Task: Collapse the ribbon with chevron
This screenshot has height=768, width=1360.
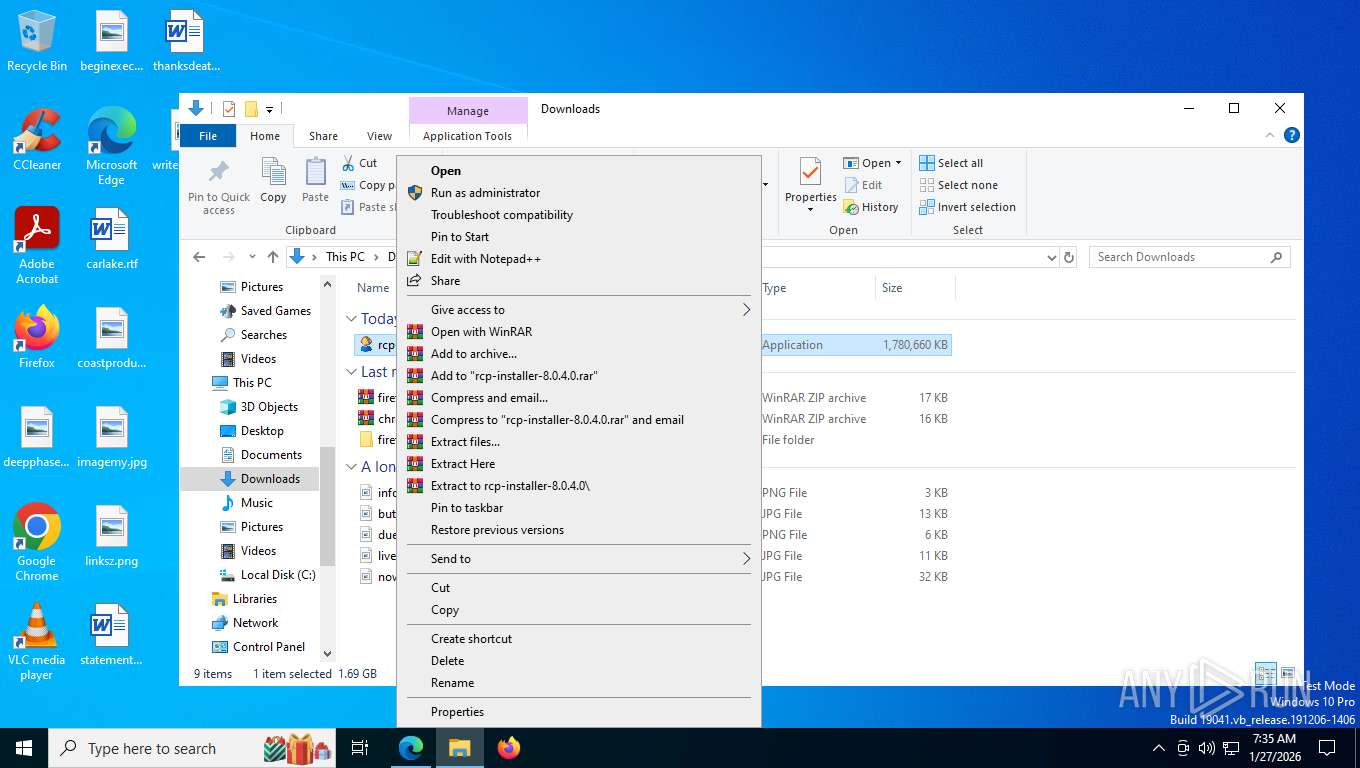Action: pos(1271,135)
